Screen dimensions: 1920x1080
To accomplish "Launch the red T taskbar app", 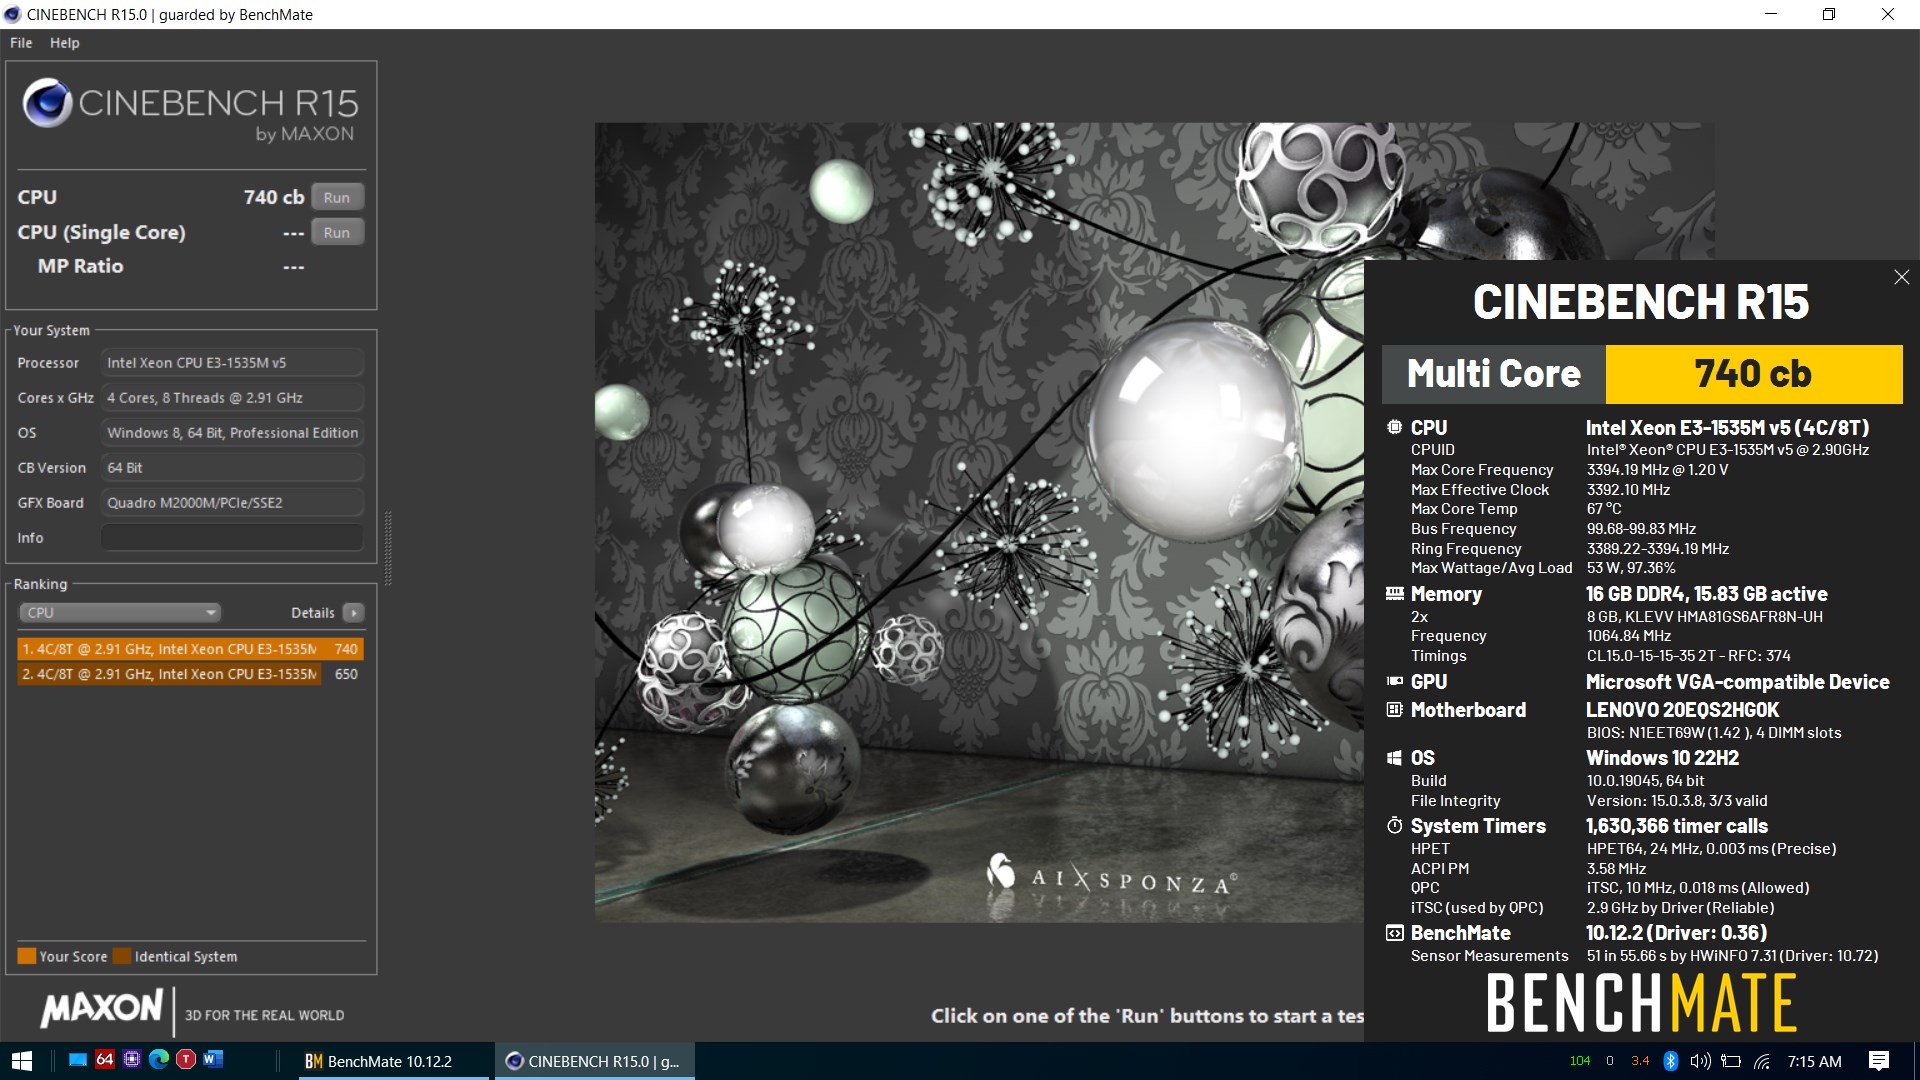I will [186, 1060].
